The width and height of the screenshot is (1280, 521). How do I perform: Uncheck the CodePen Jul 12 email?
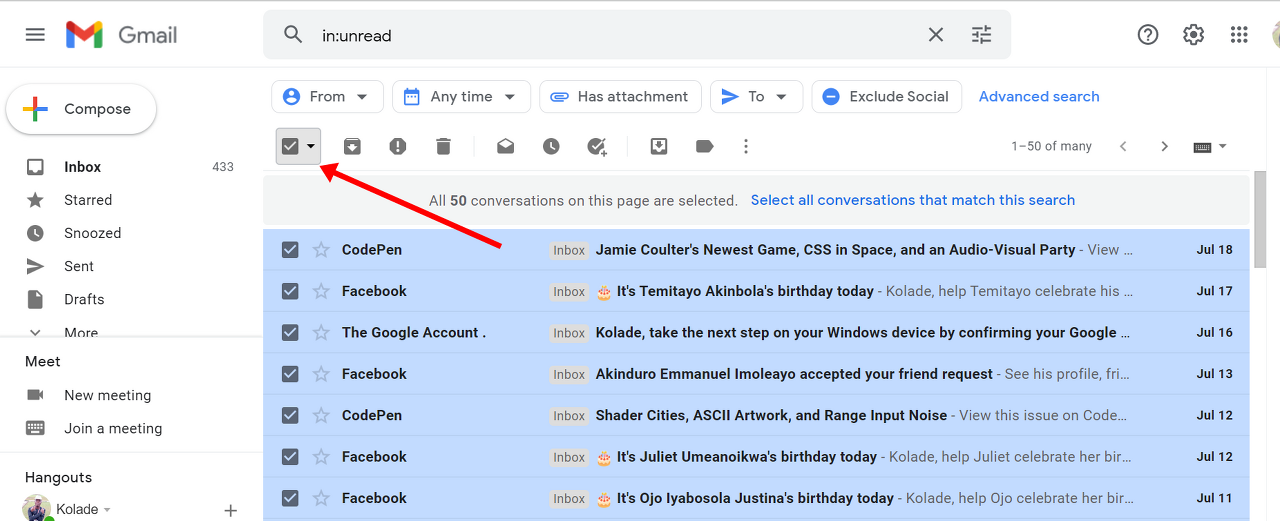tap(290, 415)
